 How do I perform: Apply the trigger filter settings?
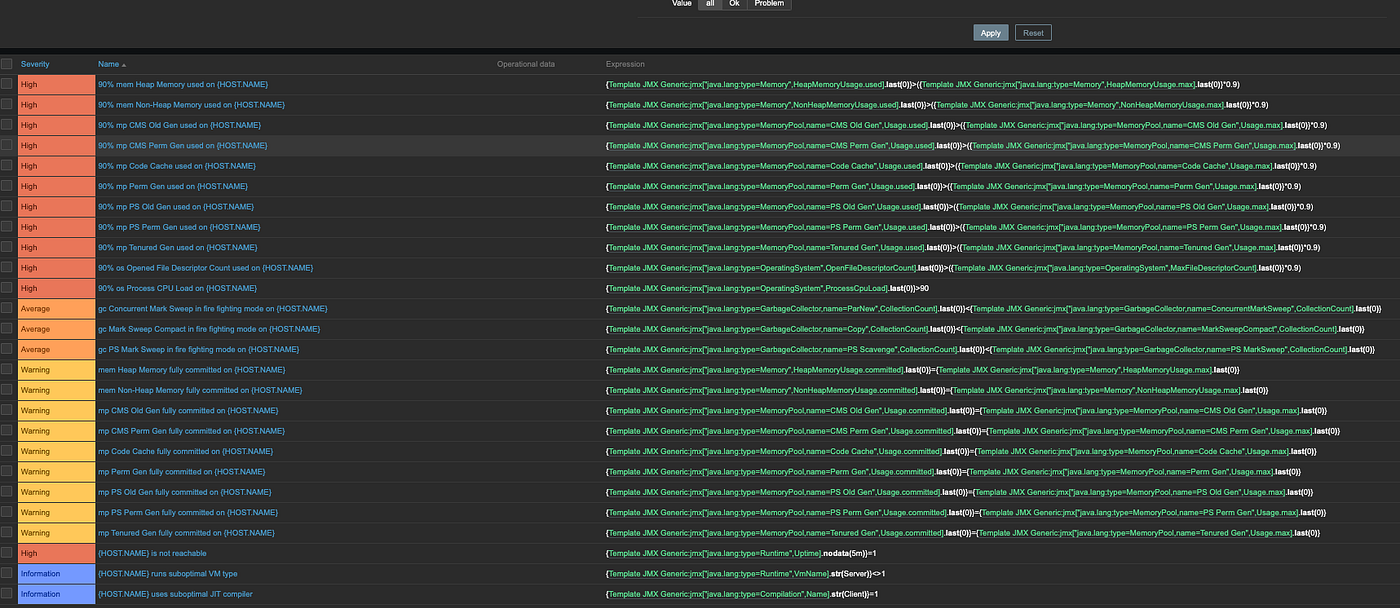click(x=990, y=32)
